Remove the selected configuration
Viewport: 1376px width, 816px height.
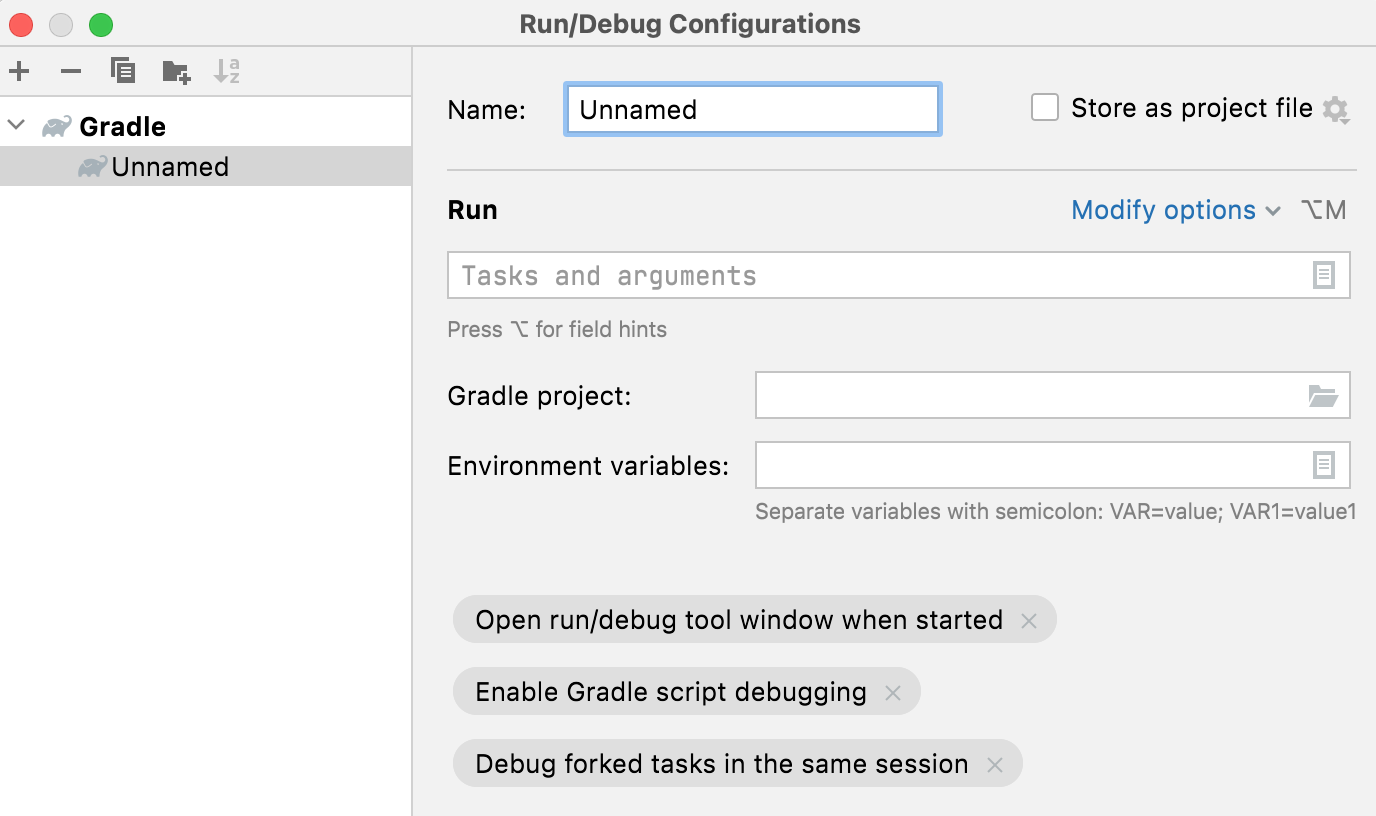(x=69, y=71)
